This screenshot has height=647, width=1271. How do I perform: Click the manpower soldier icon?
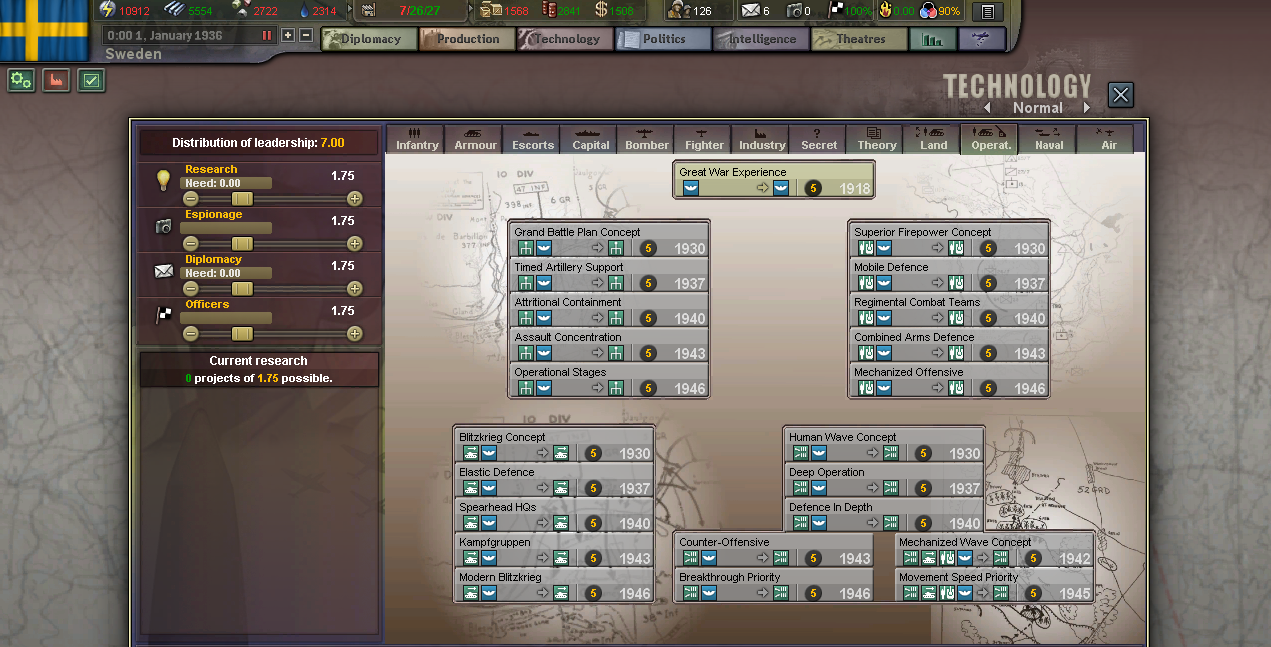pos(678,10)
